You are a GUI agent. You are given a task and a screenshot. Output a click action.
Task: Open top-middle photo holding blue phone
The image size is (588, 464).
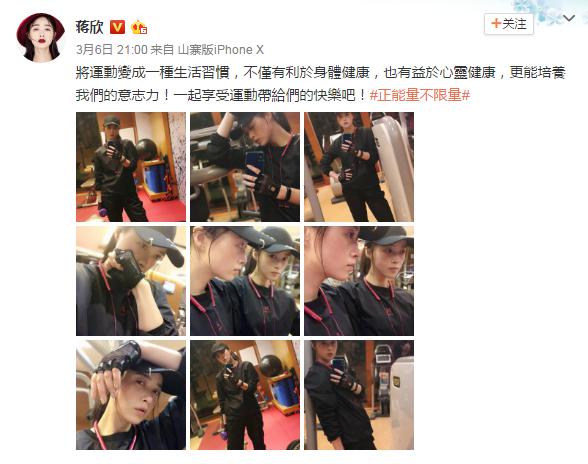(x=245, y=167)
